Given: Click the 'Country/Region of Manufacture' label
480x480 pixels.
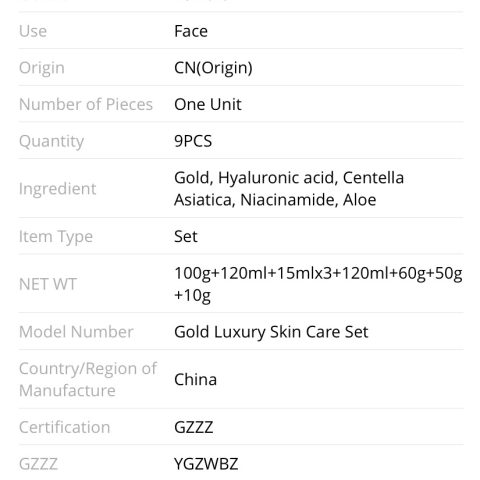Looking at the screenshot, I should 88,380.
